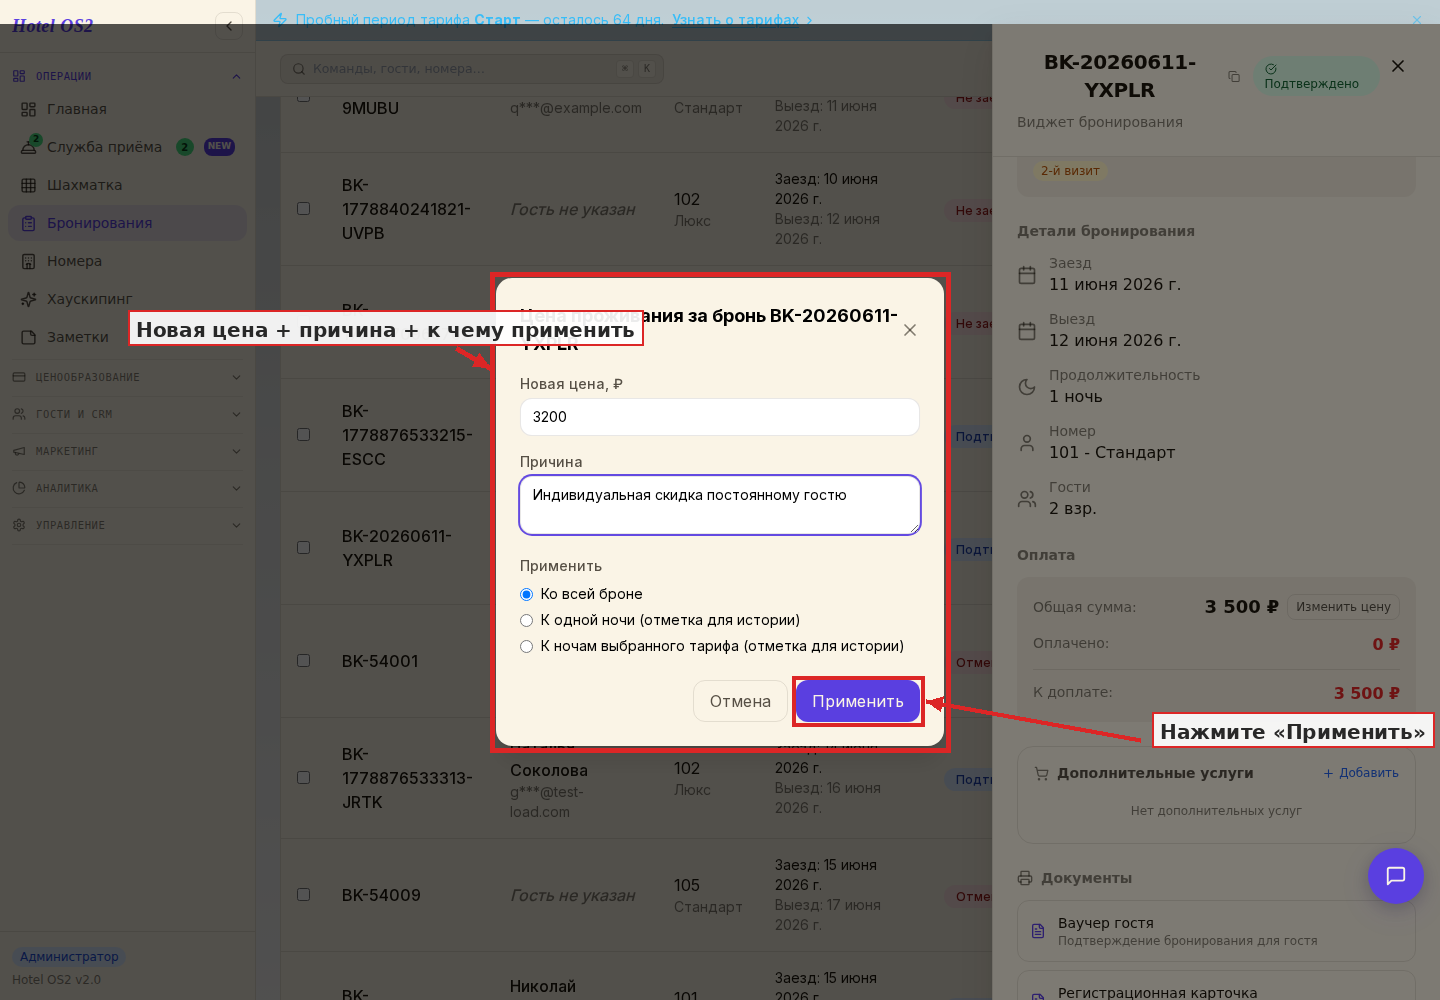Click the Шахматка table icon
The width and height of the screenshot is (1440, 1000).
(x=28, y=185)
